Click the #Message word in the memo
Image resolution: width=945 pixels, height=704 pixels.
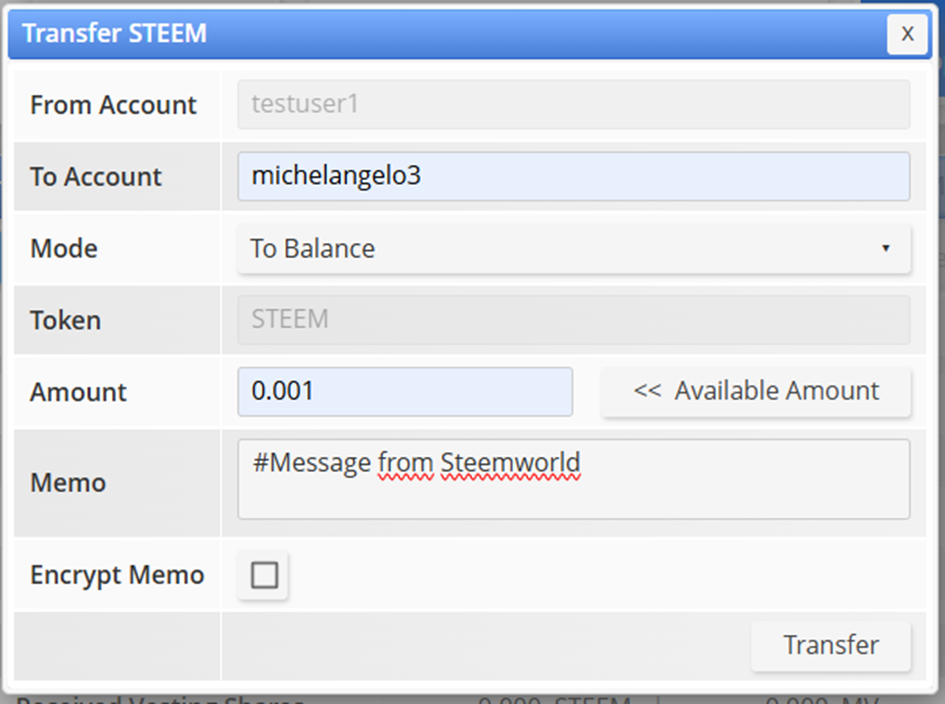[x=311, y=463]
